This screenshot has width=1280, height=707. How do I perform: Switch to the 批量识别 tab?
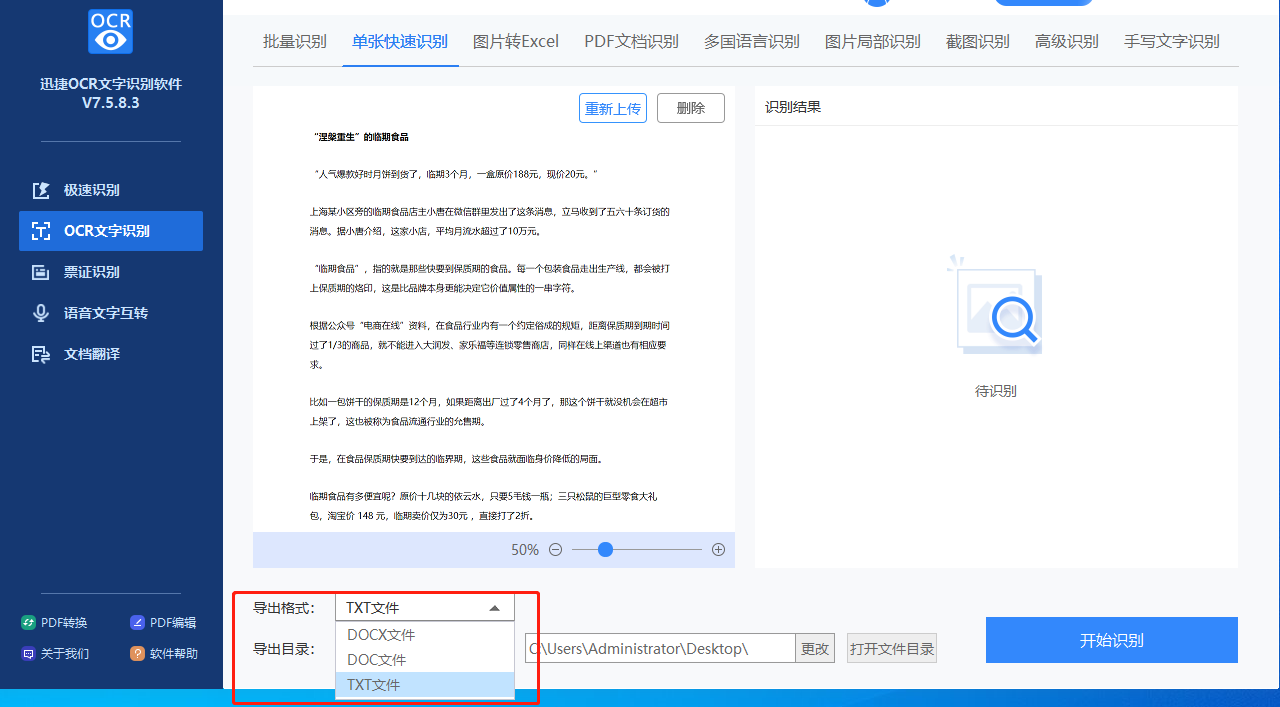coord(294,41)
